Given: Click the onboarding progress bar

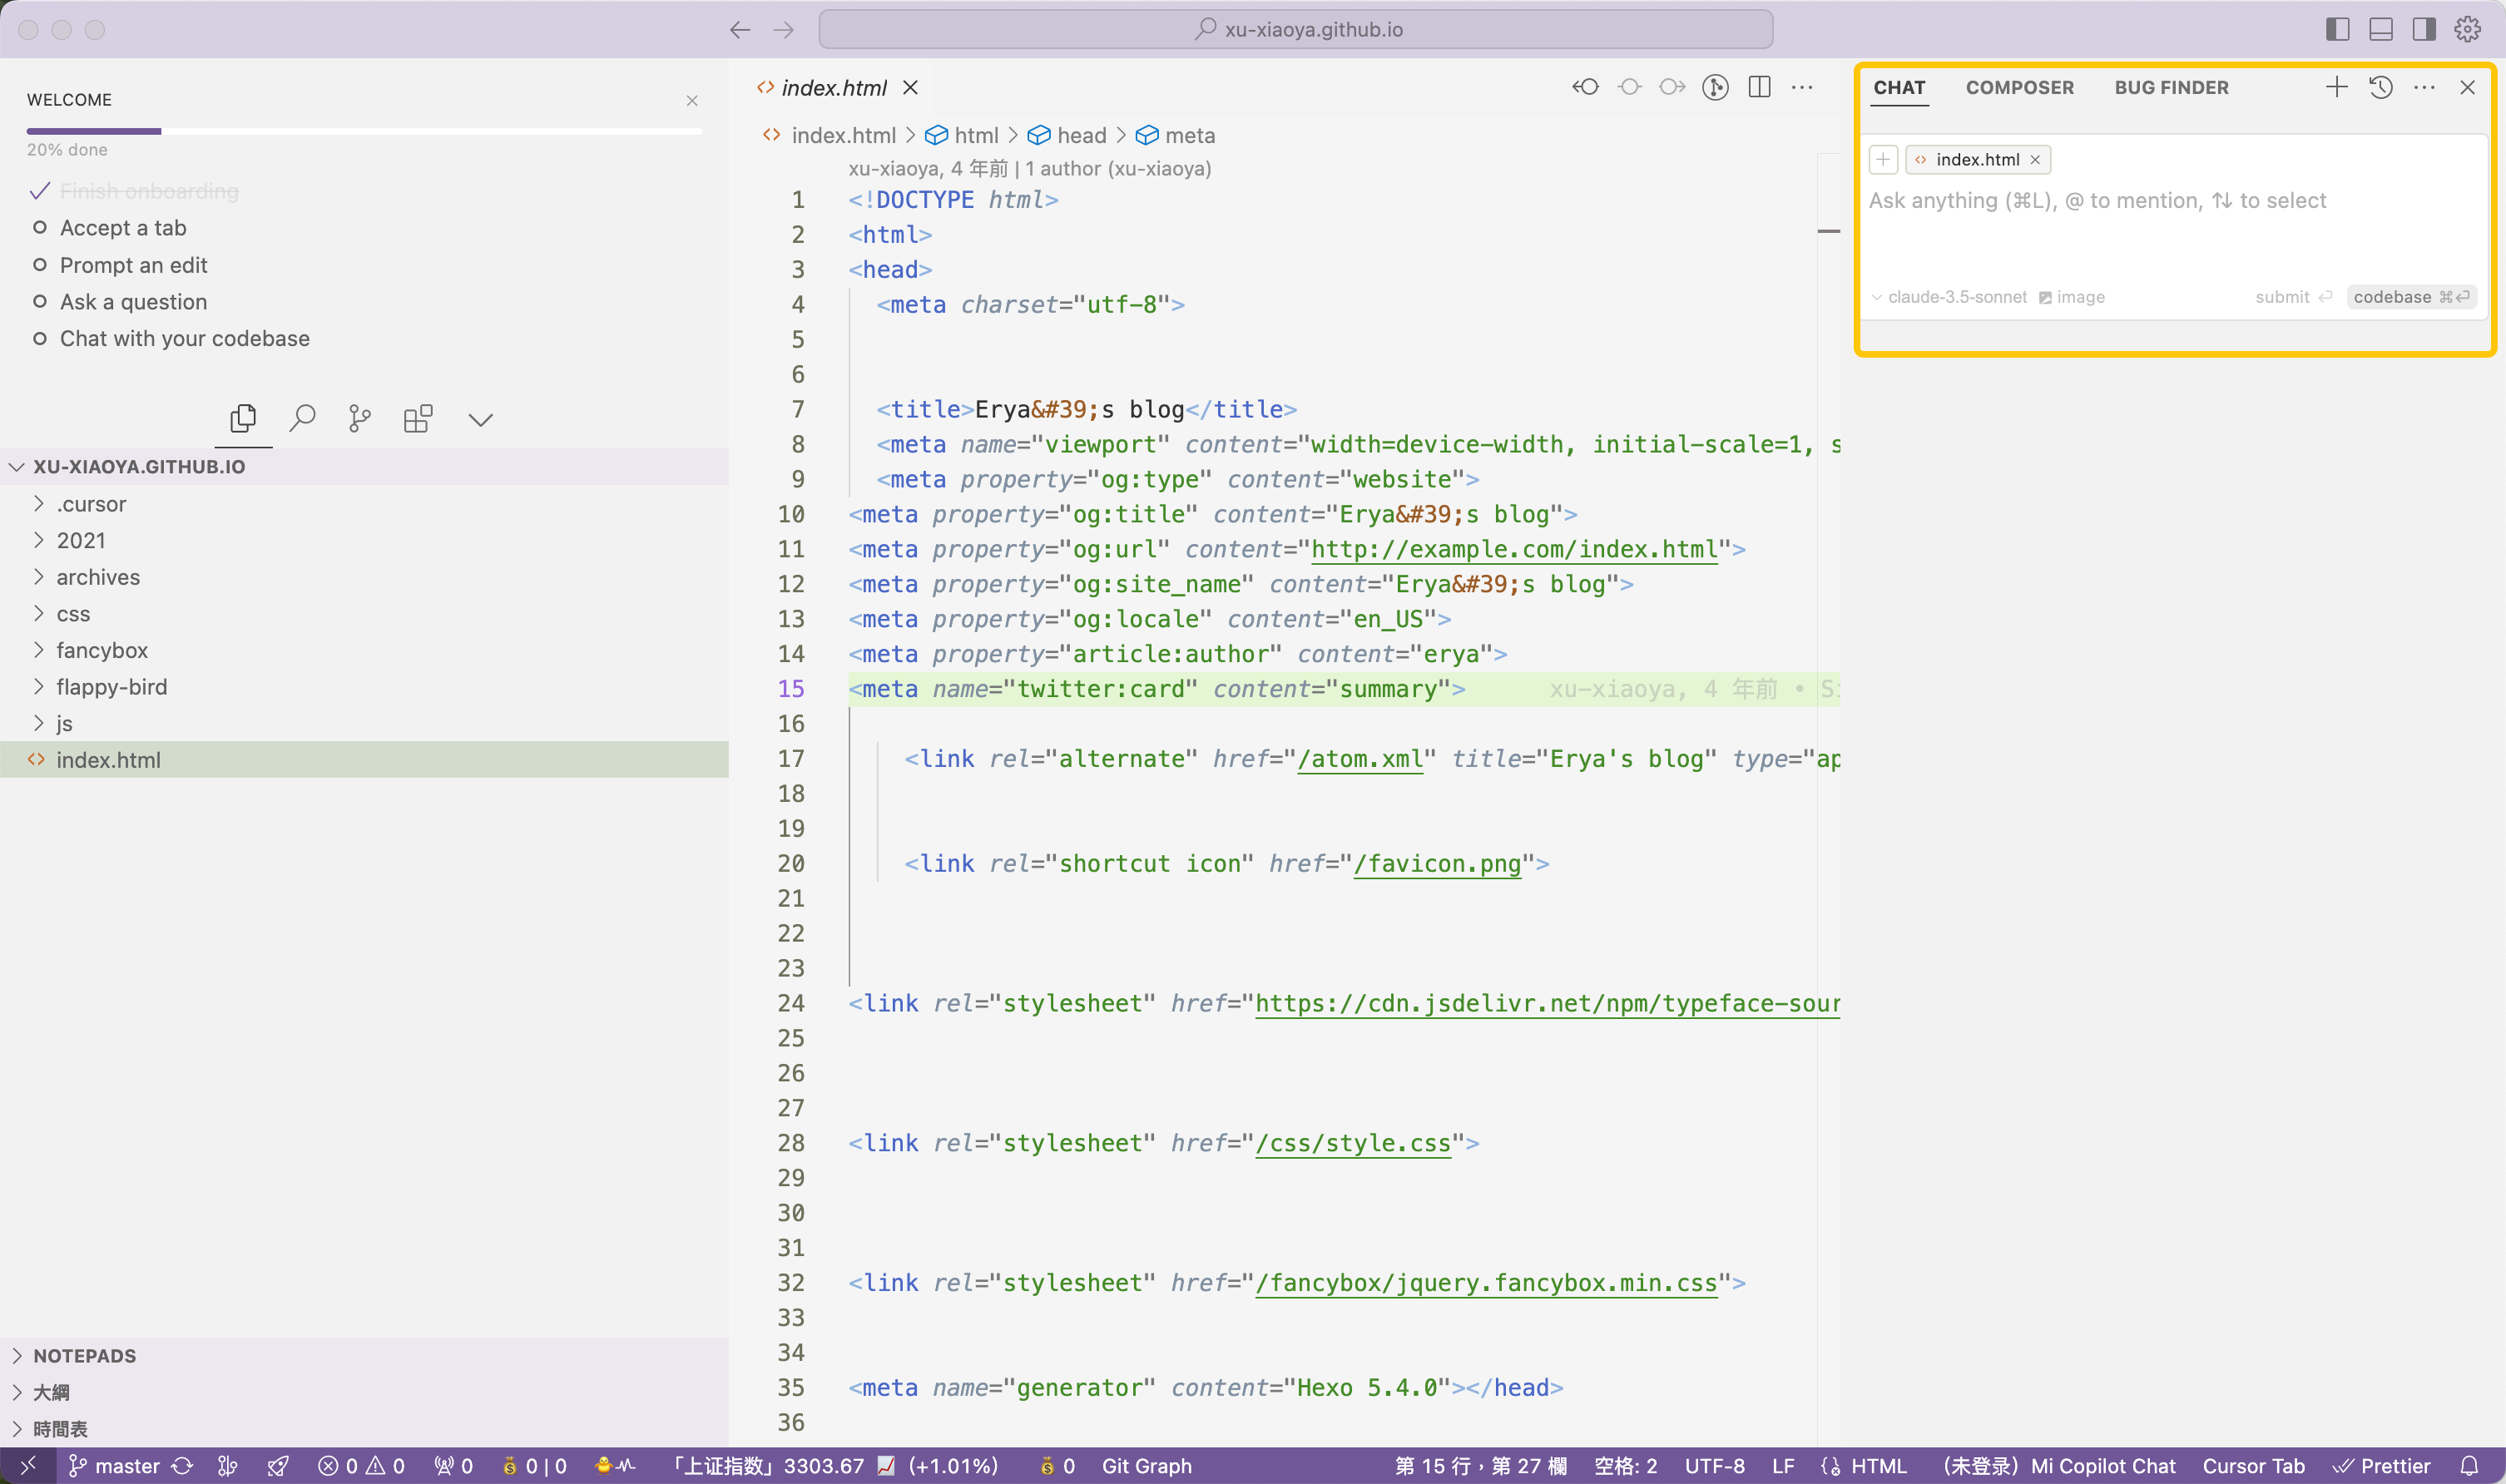Looking at the screenshot, I should point(364,131).
